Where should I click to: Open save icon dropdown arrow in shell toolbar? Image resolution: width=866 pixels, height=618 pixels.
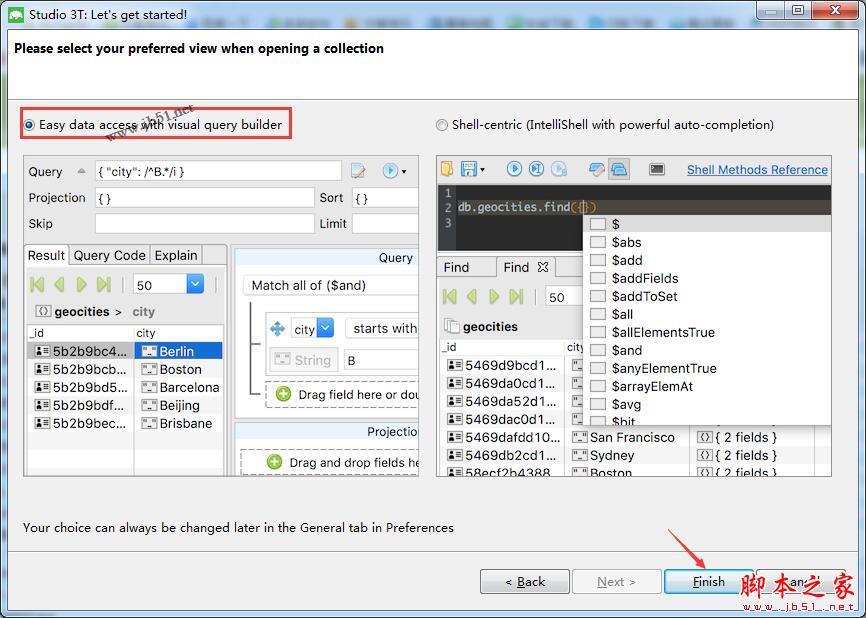coord(483,170)
